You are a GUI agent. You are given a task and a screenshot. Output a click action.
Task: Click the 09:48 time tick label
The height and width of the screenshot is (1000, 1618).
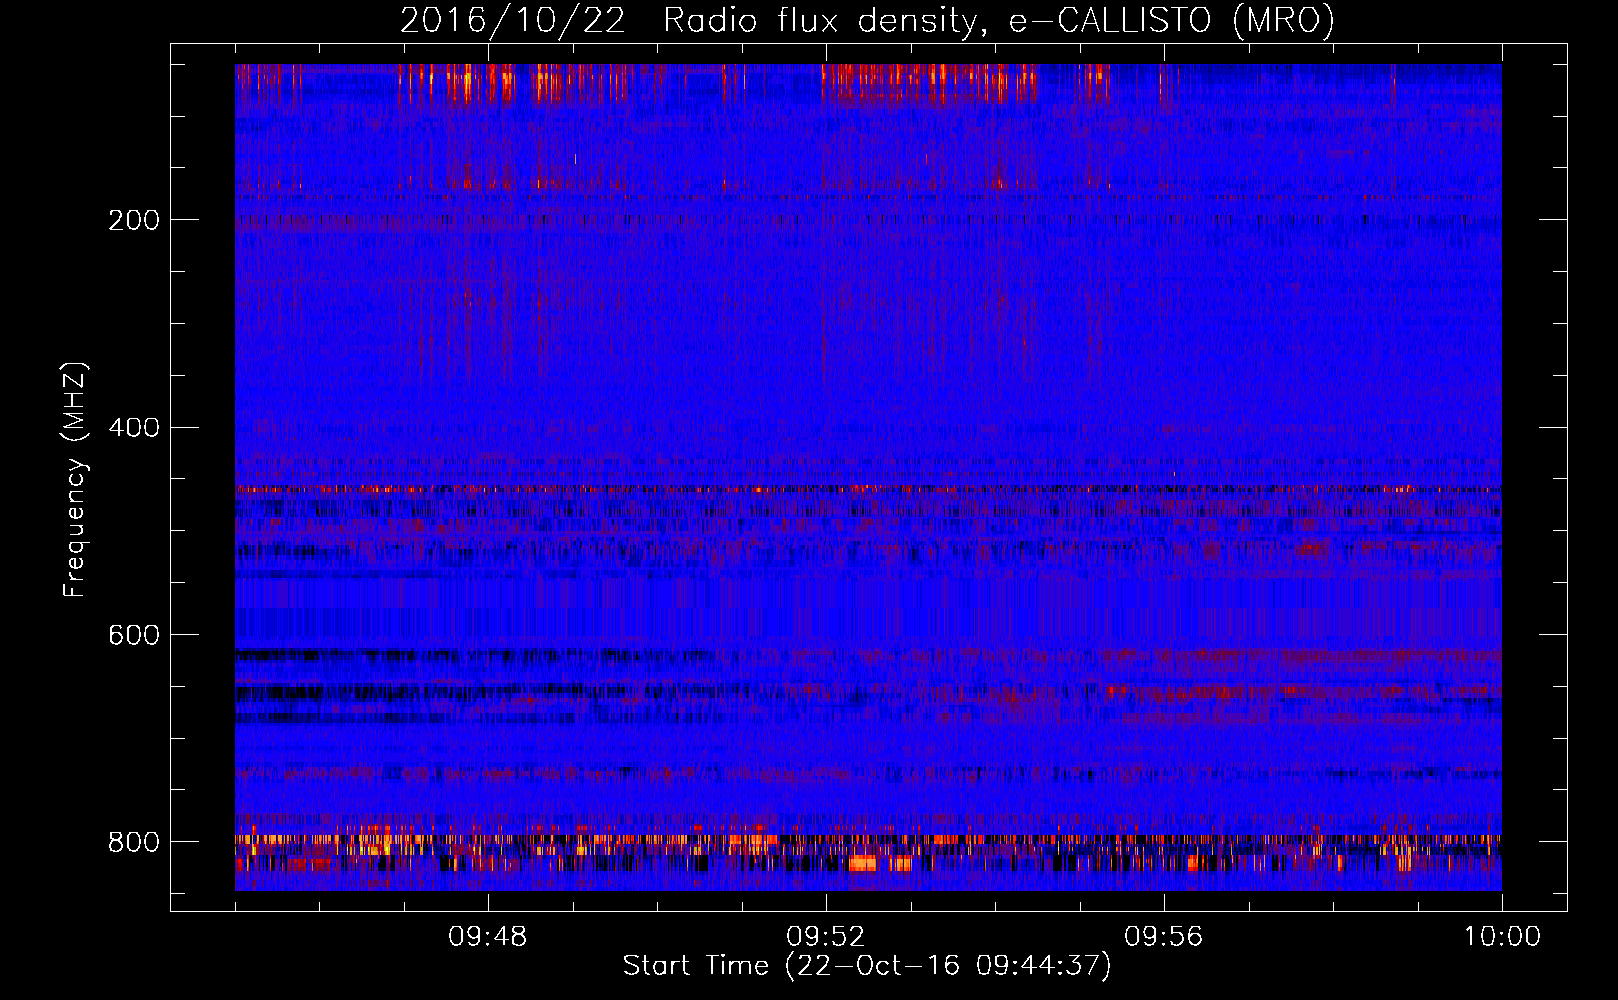[x=488, y=937]
